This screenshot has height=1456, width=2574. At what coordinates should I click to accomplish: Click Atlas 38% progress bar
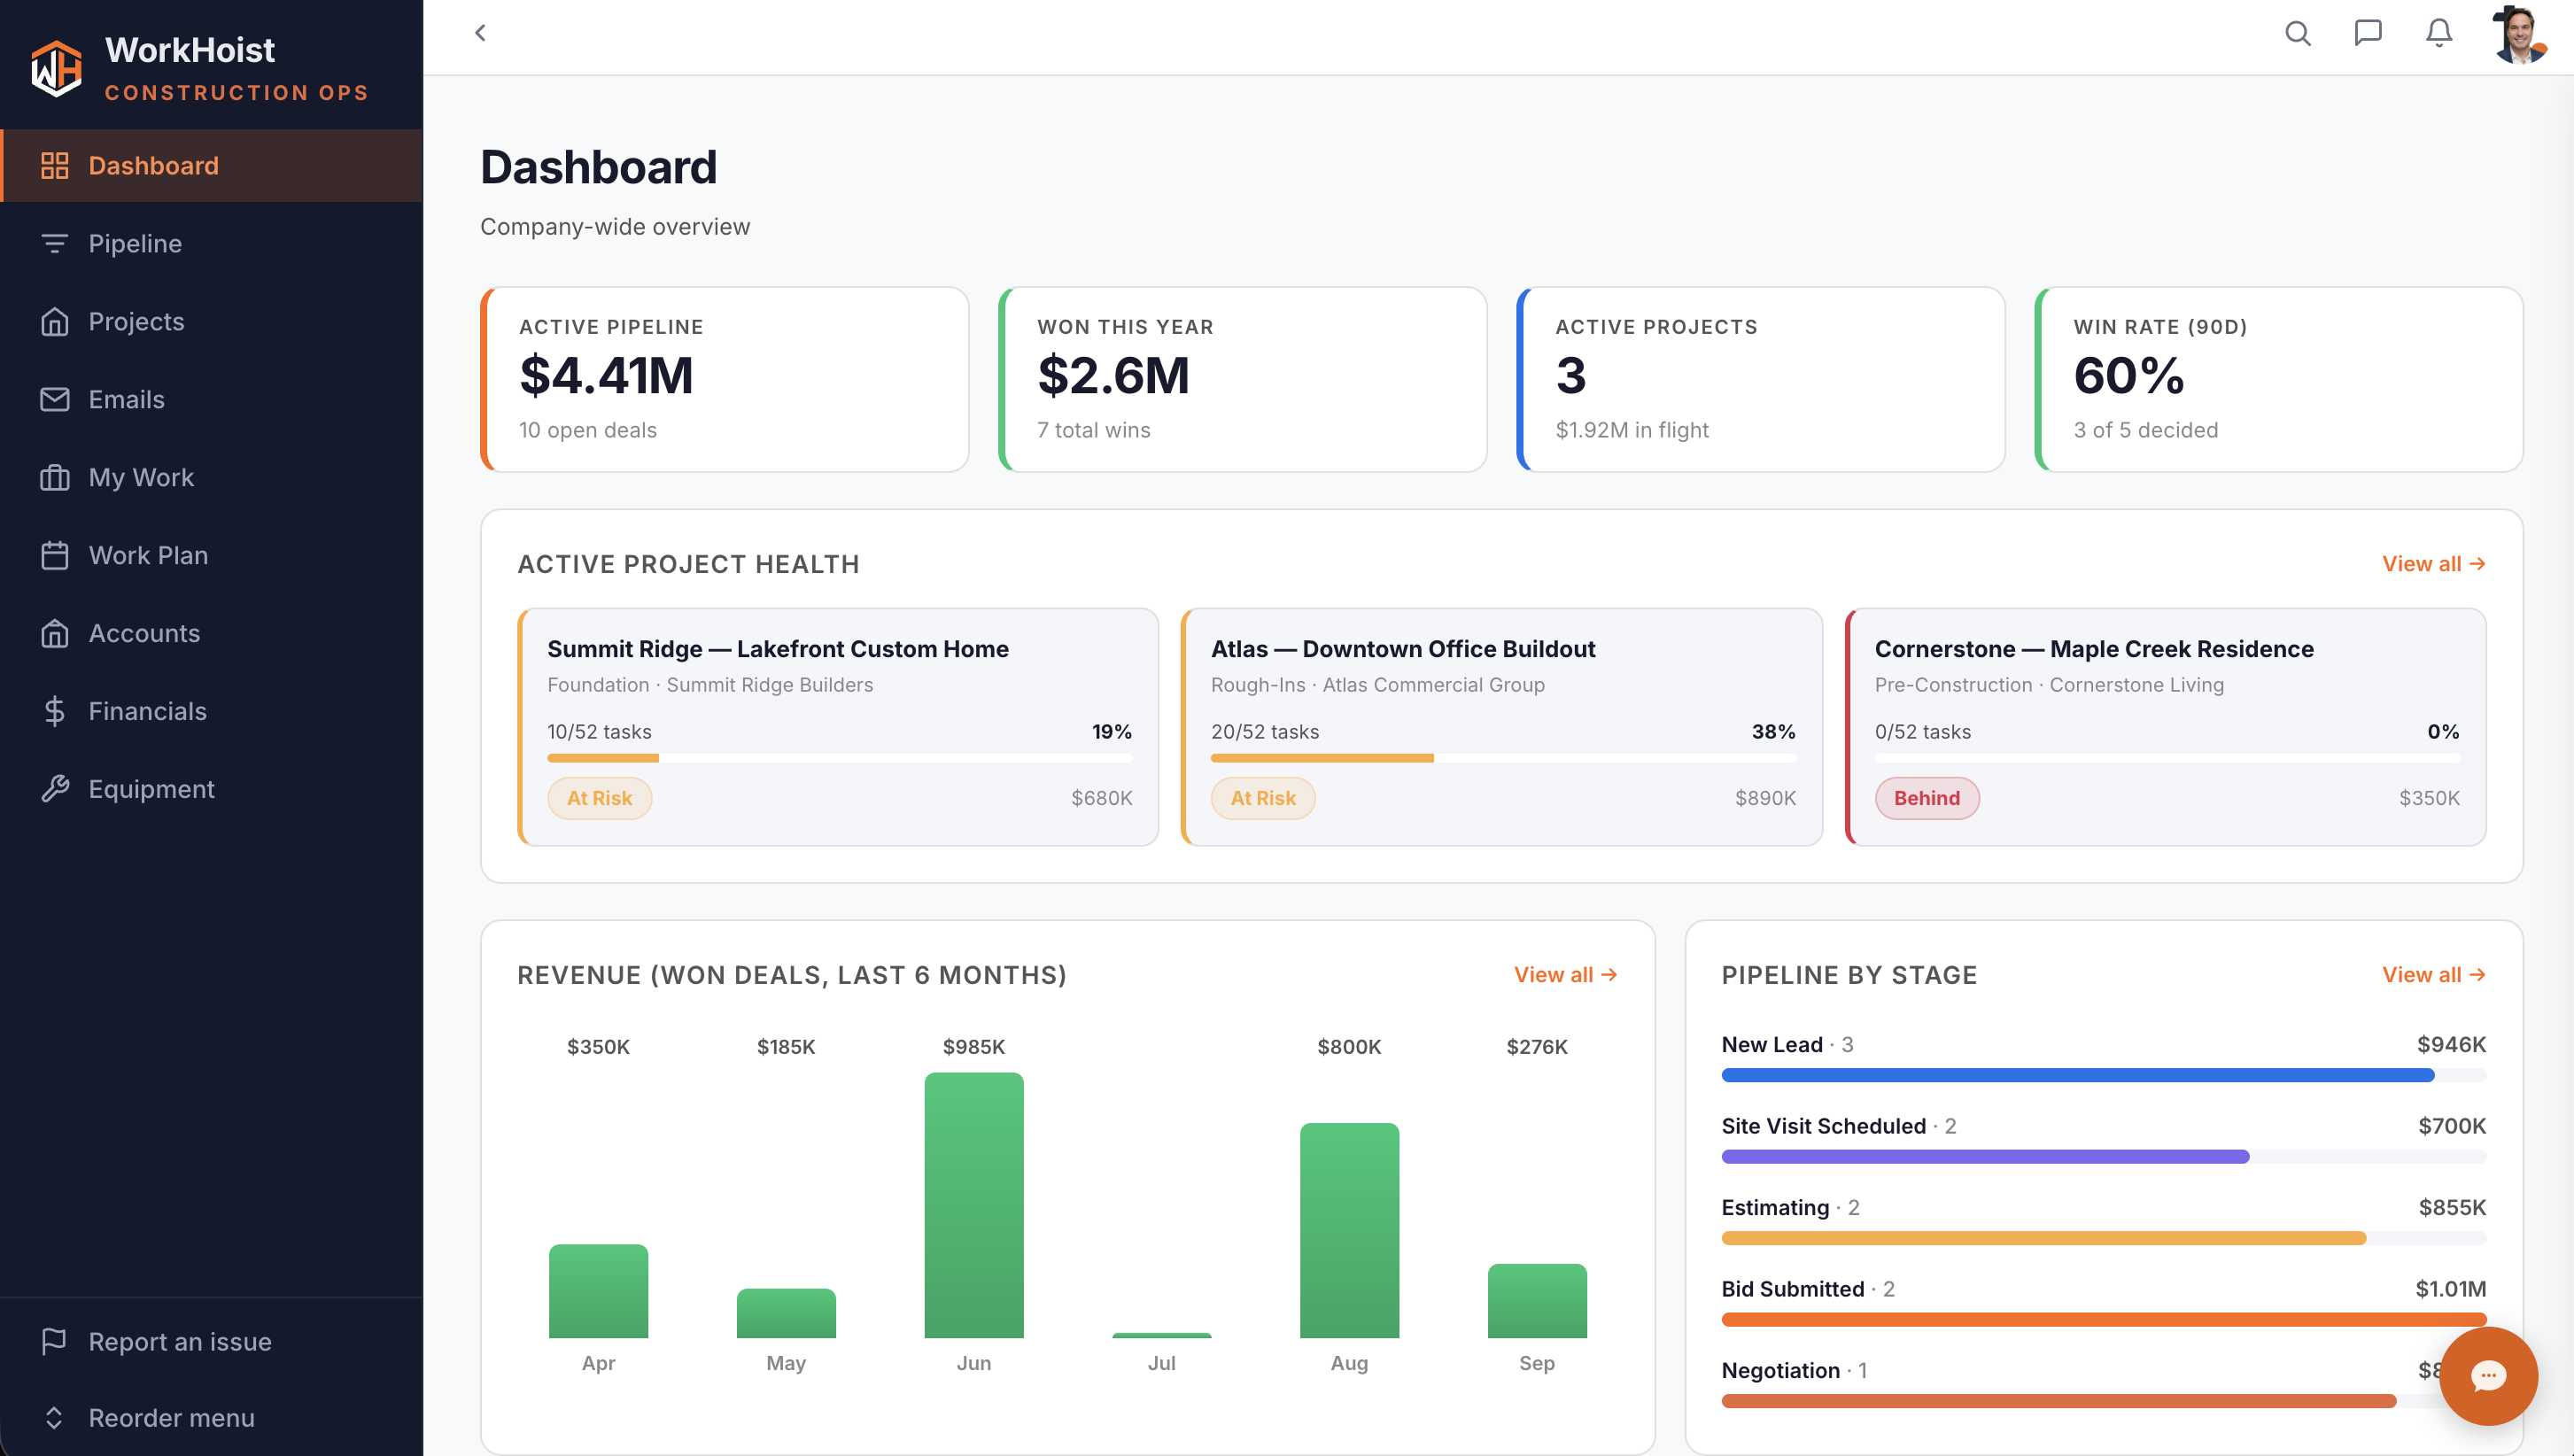click(x=1503, y=758)
